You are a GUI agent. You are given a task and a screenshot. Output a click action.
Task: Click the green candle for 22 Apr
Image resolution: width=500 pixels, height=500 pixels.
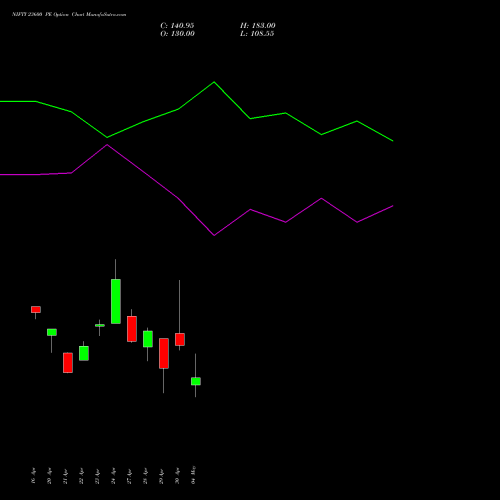pyautogui.click(x=84, y=353)
